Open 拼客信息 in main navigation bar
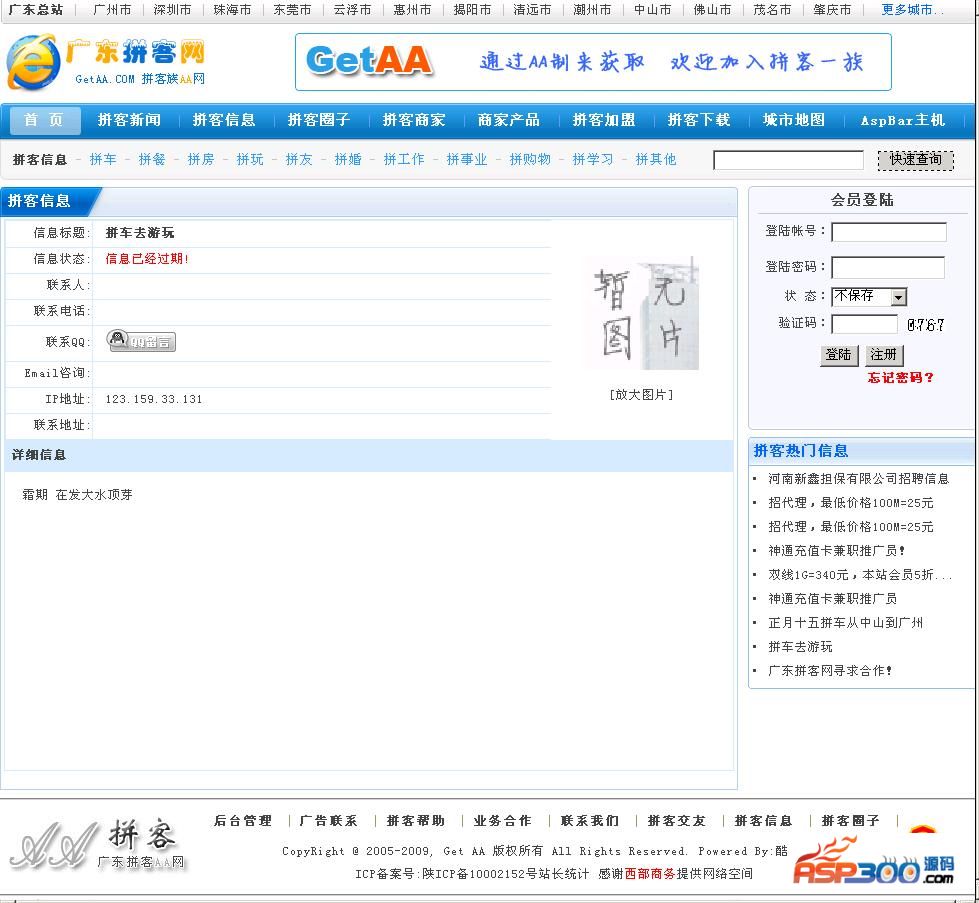This screenshot has height=903, width=979. 224,120
